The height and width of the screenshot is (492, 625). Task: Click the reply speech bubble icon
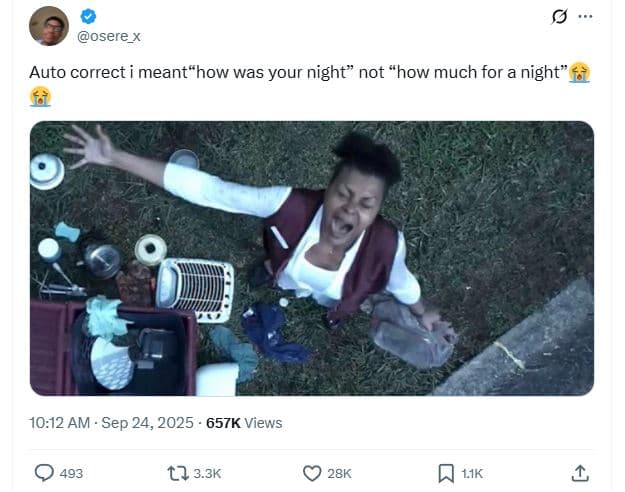tap(44, 473)
